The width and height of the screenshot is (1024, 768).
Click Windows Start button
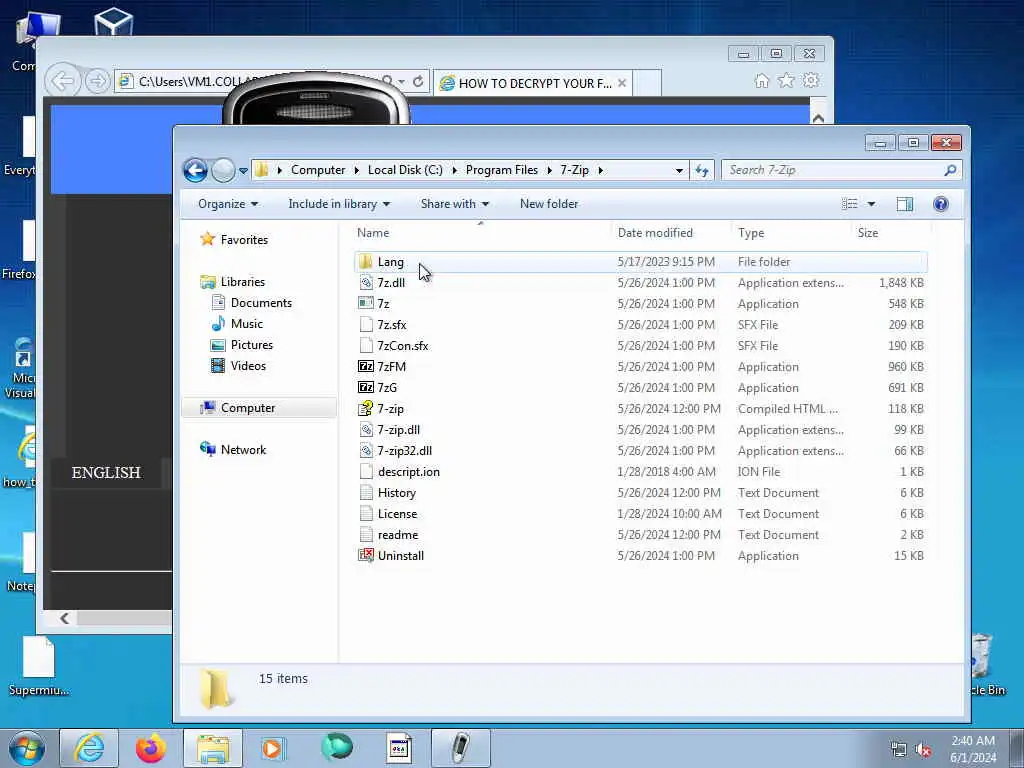tap(27, 748)
